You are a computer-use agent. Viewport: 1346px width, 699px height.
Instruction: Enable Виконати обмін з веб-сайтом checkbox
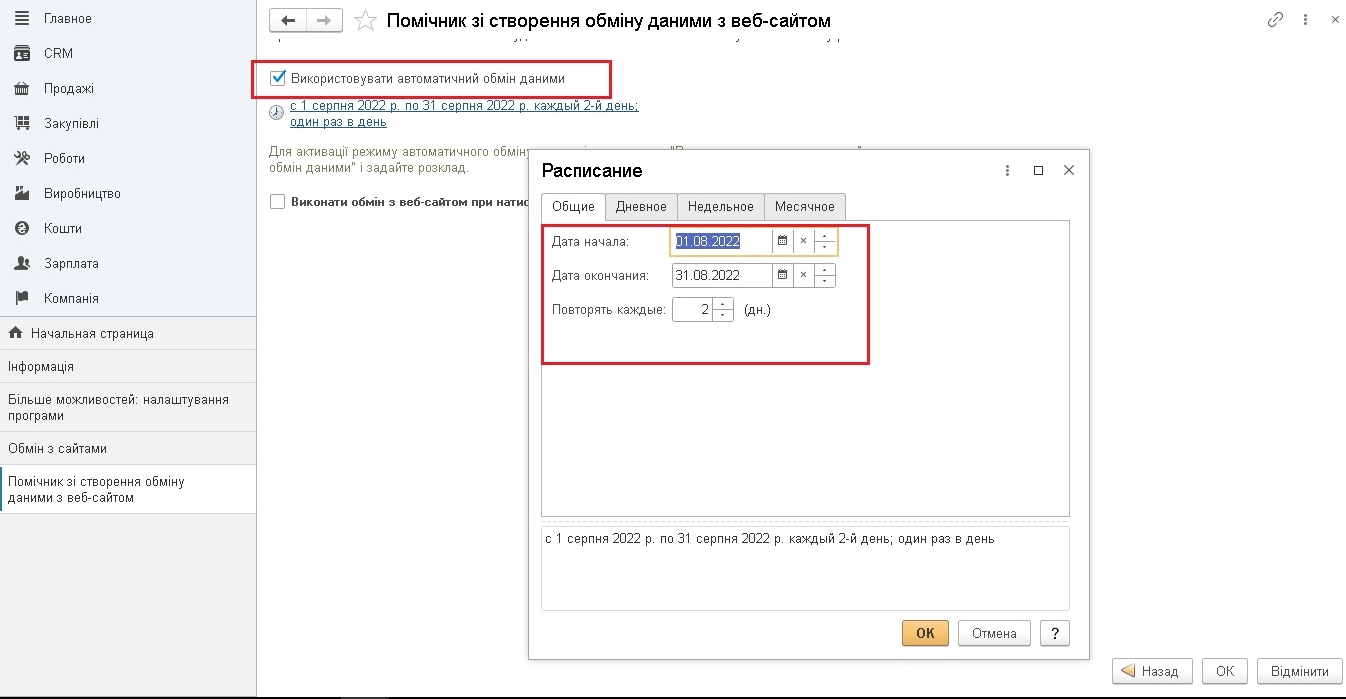click(278, 202)
